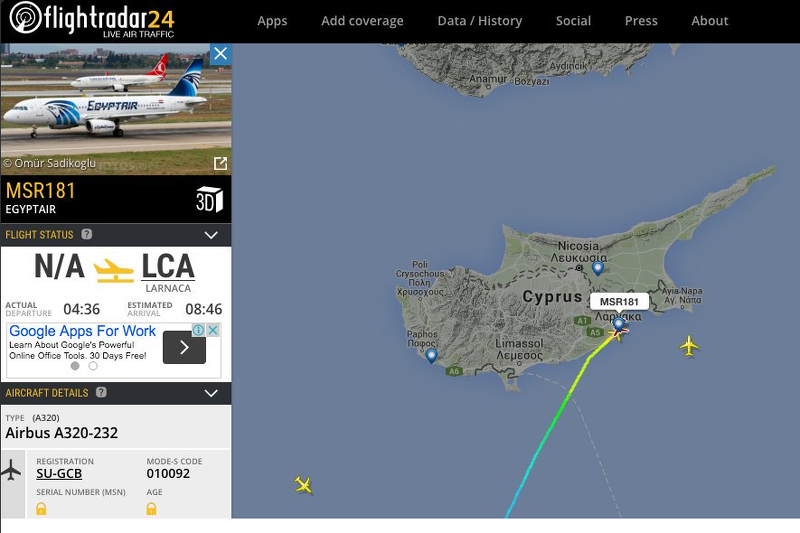800x533 pixels.
Task: Select the first ad carousel dot
Action: [x=75, y=366]
